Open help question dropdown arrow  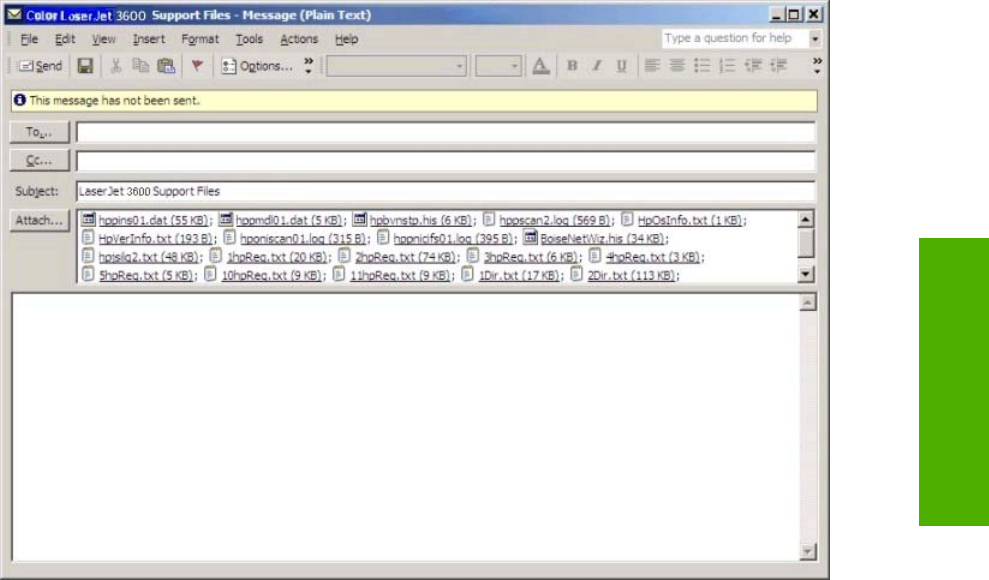pyautogui.click(x=815, y=39)
